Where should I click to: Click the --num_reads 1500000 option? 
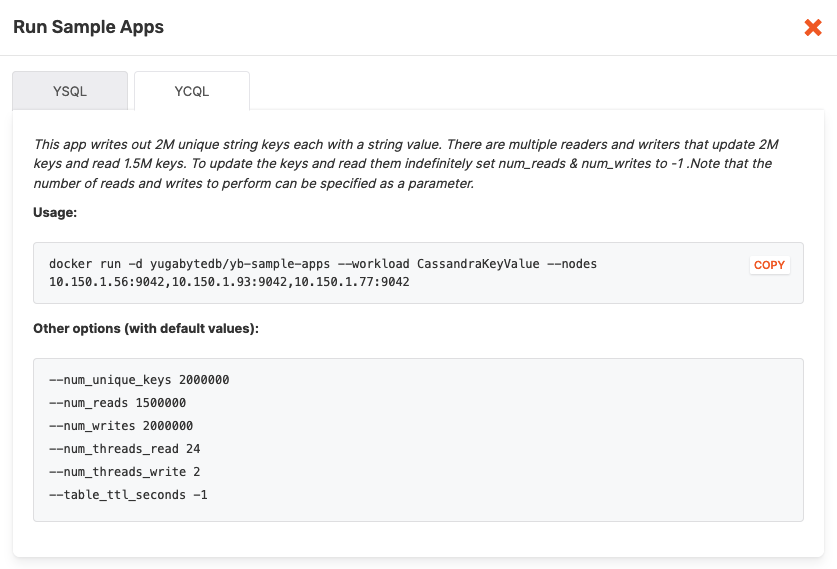point(117,403)
